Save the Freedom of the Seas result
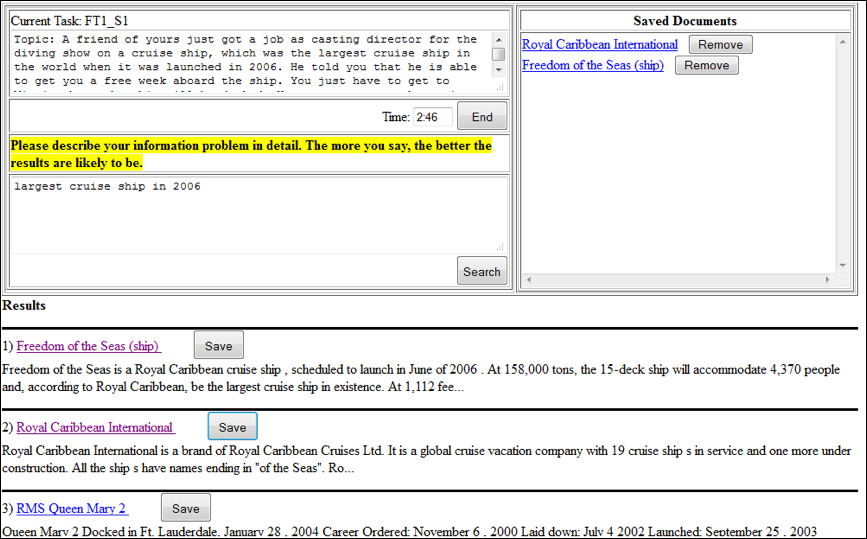The image size is (867, 539). pos(218,346)
